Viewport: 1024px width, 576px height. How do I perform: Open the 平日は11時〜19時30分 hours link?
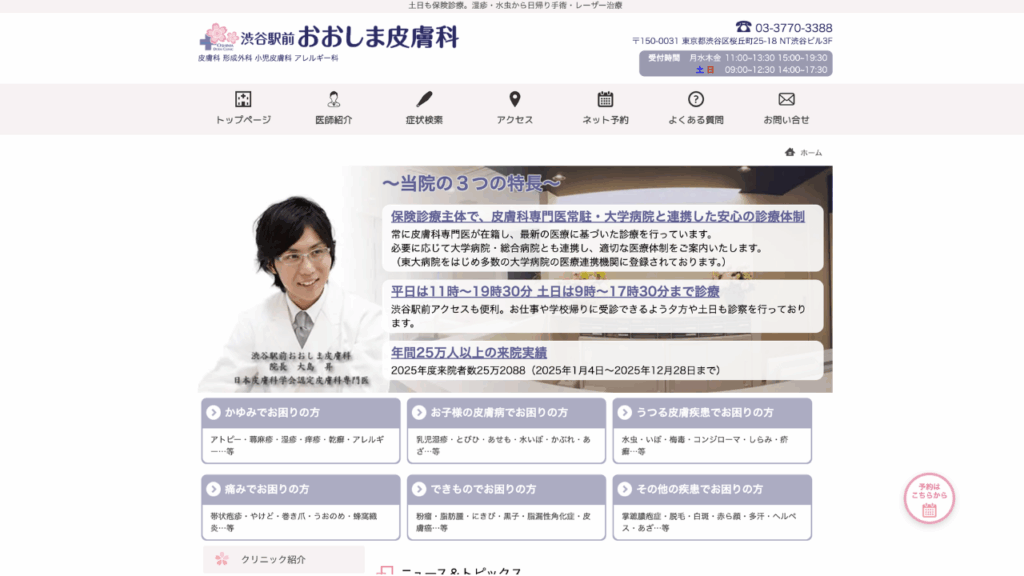[x=555, y=292]
